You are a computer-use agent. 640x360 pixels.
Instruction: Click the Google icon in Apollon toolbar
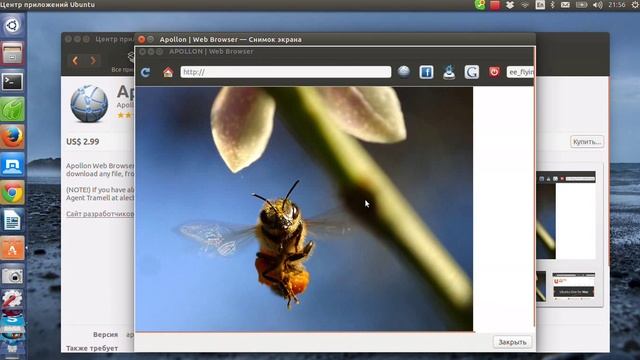471,72
